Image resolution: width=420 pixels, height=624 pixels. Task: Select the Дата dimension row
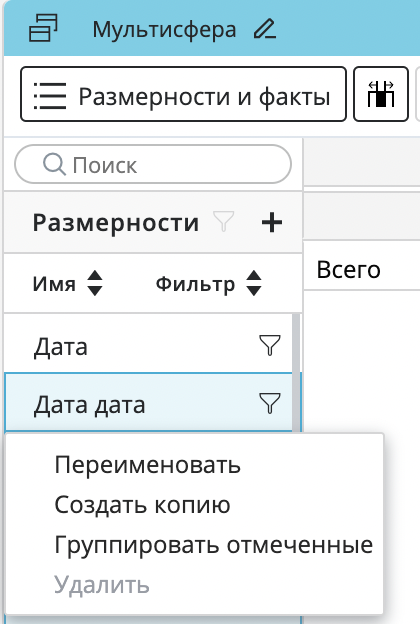pos(148,345)
